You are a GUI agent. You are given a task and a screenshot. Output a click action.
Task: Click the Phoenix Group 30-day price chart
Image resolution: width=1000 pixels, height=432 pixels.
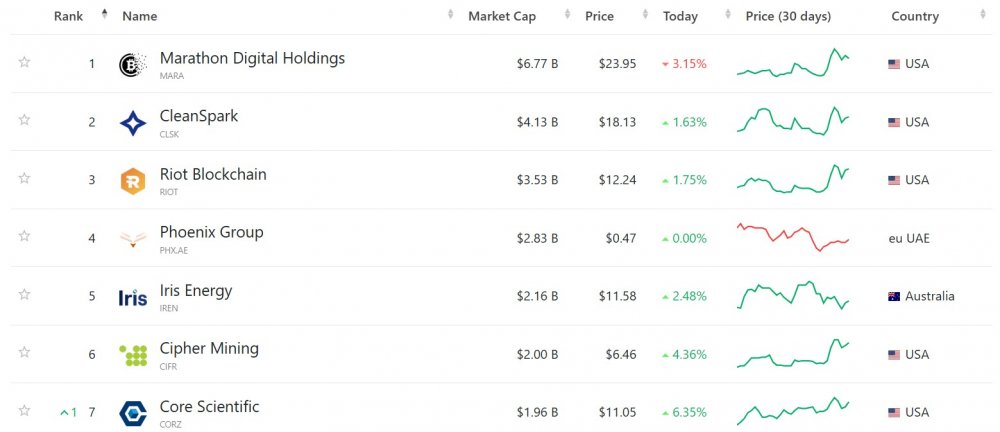[793, 238]
